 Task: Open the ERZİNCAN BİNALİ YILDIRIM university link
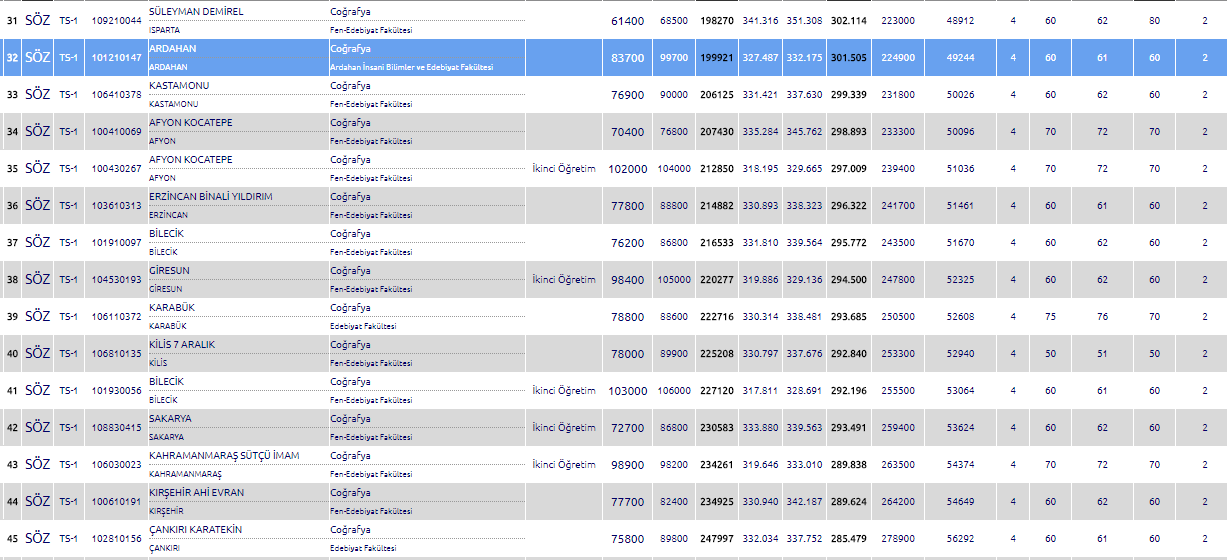[210, 197]
